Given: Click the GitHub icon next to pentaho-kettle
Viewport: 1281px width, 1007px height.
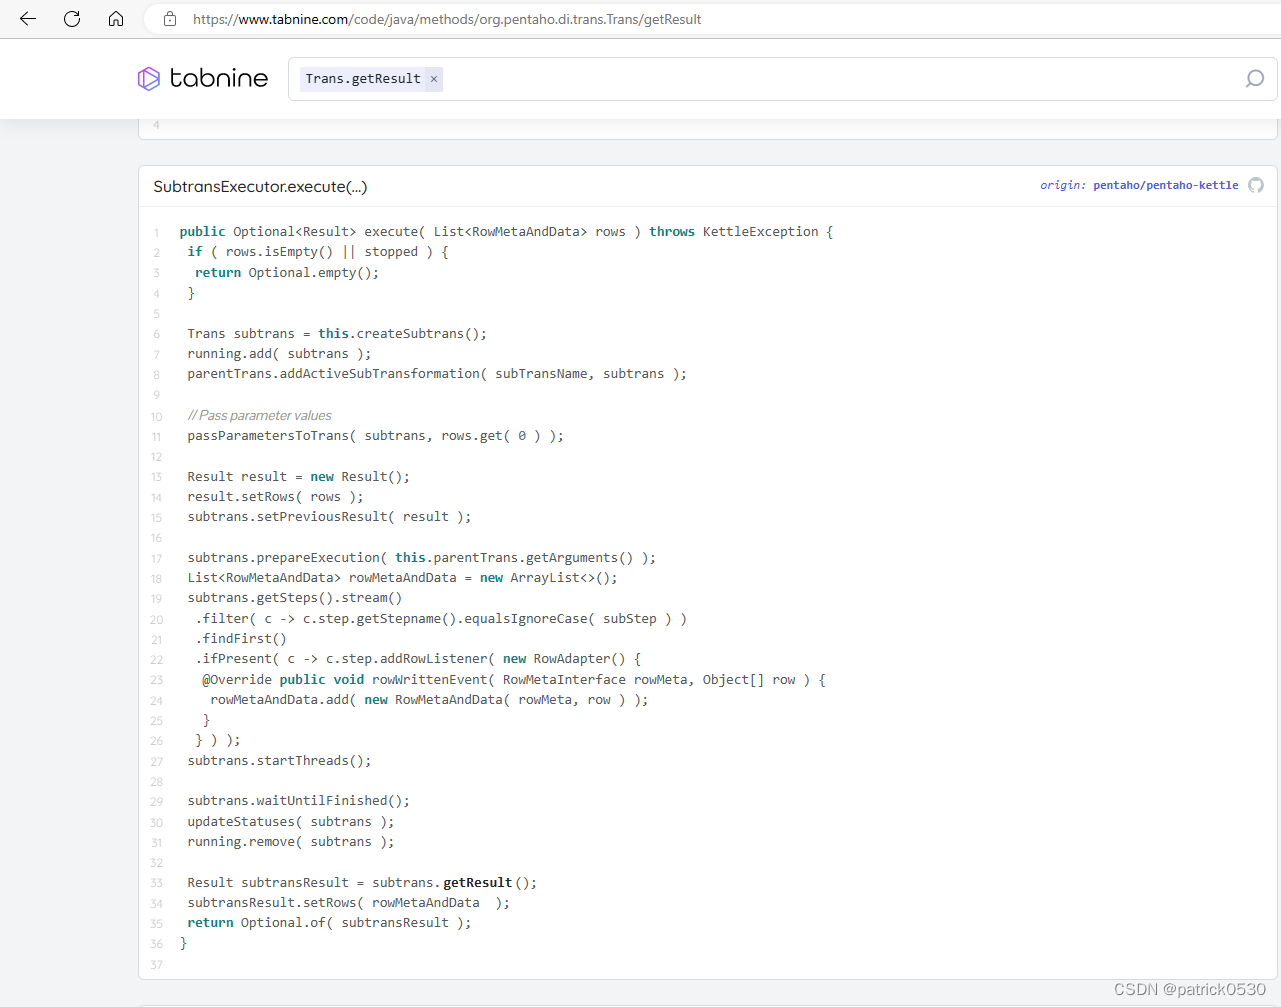Looking at the screenshot, I should point(1256,185).
